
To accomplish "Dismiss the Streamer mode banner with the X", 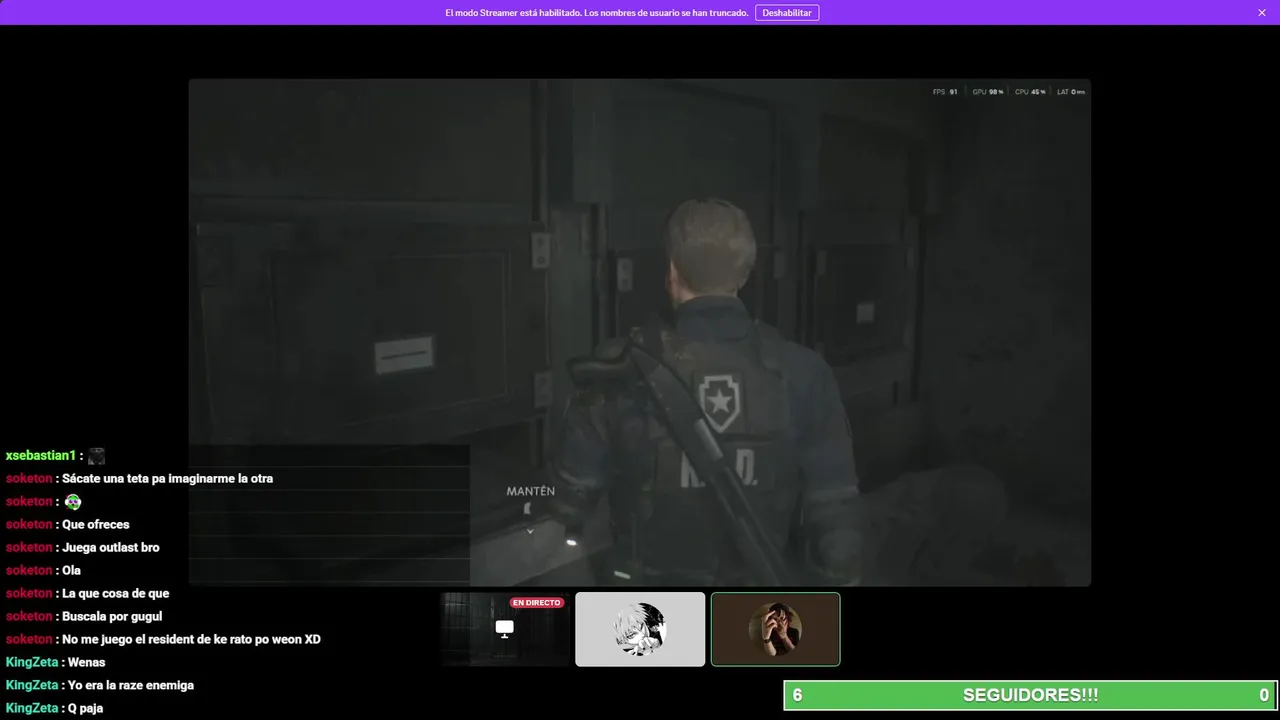I will click(1262, 13).
